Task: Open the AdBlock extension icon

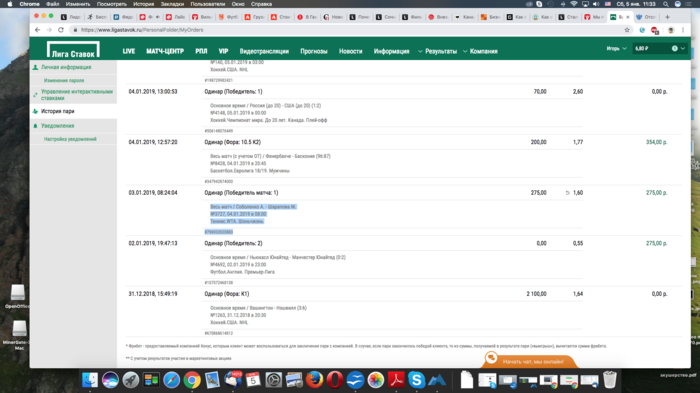Action: (655, 30)
